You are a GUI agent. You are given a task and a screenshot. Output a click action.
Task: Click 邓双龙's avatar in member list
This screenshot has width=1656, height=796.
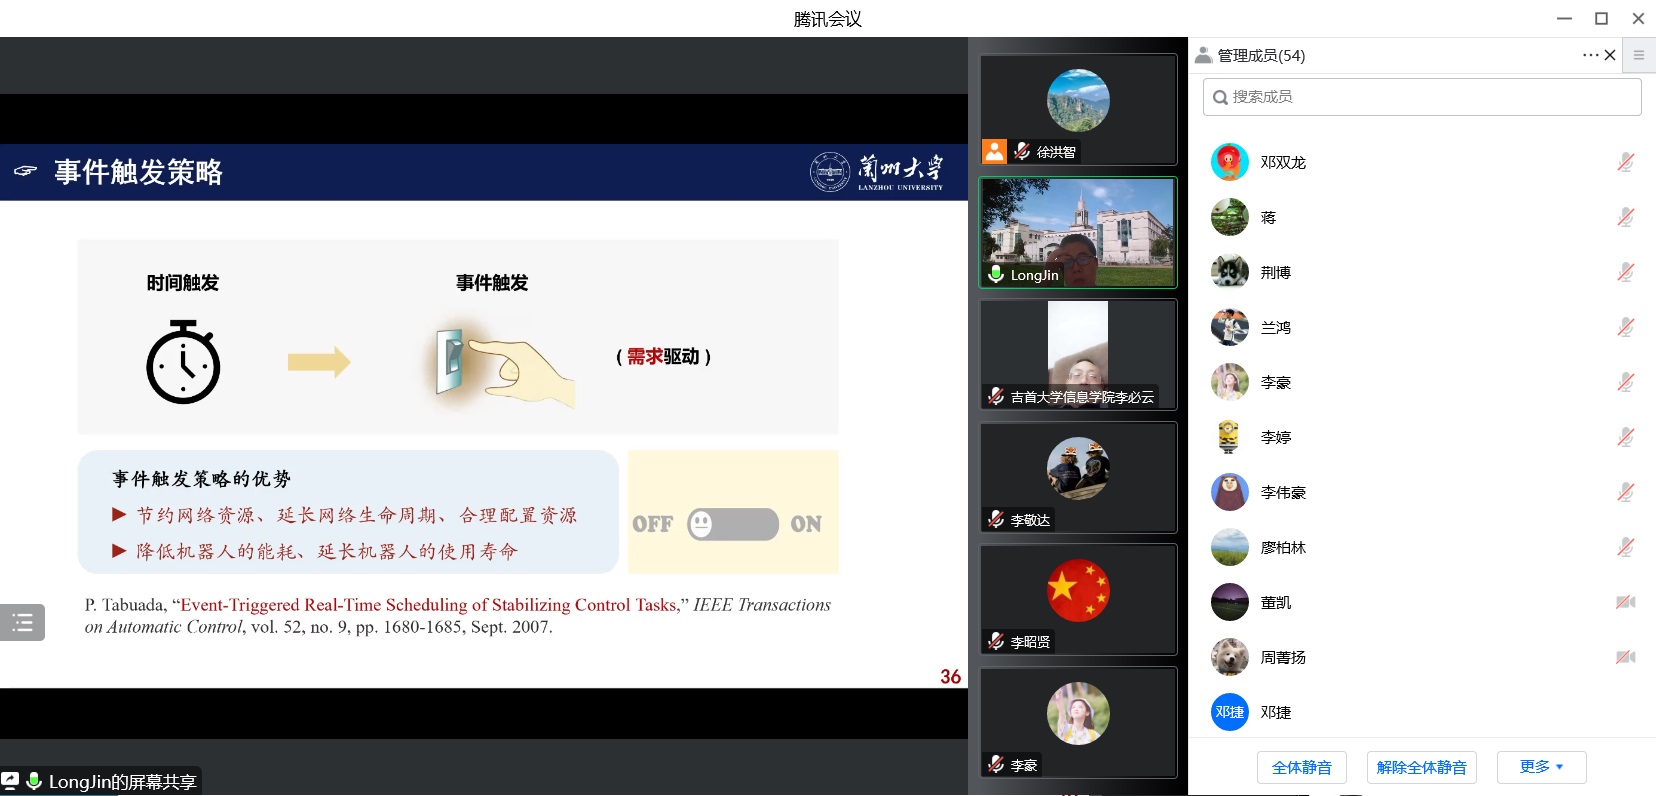1230,162
